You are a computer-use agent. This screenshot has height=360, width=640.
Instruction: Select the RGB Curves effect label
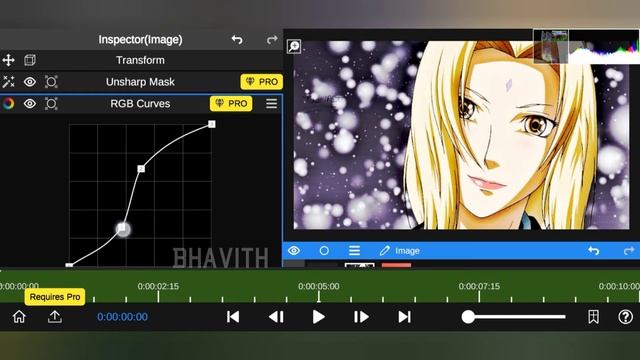pos(140,104)
